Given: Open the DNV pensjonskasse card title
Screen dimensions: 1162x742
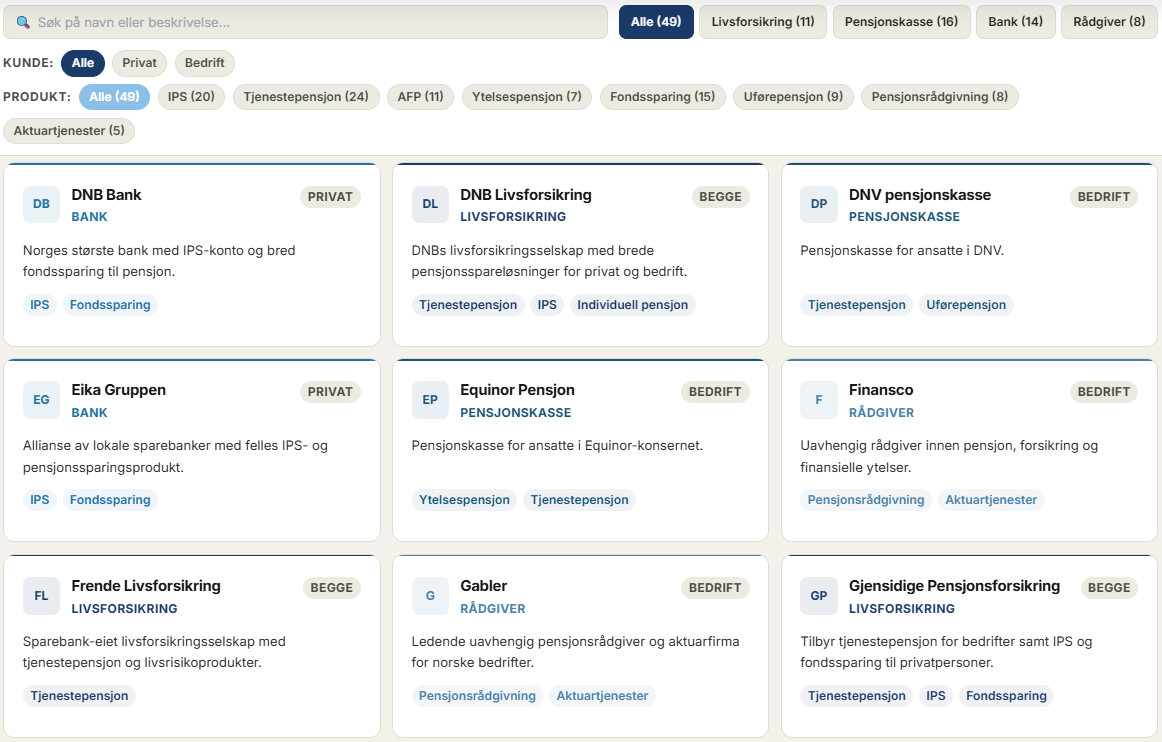Looking at the screenshot, I should [x=920, y=195].
